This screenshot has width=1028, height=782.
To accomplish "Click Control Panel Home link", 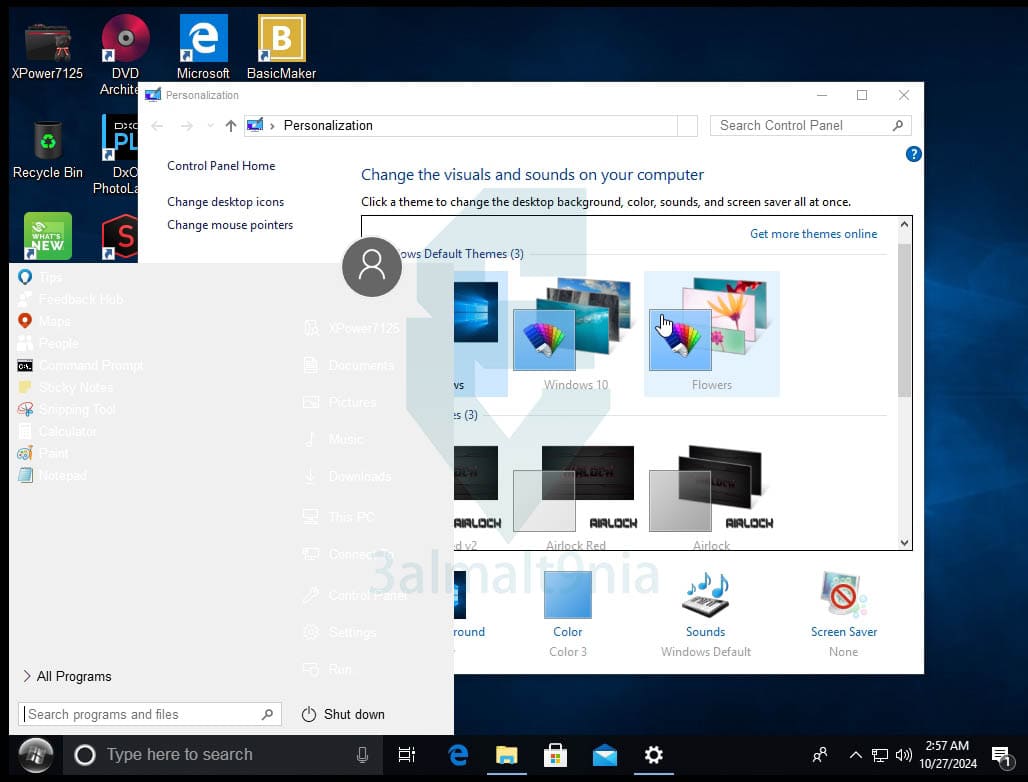I will click(221, 166).
